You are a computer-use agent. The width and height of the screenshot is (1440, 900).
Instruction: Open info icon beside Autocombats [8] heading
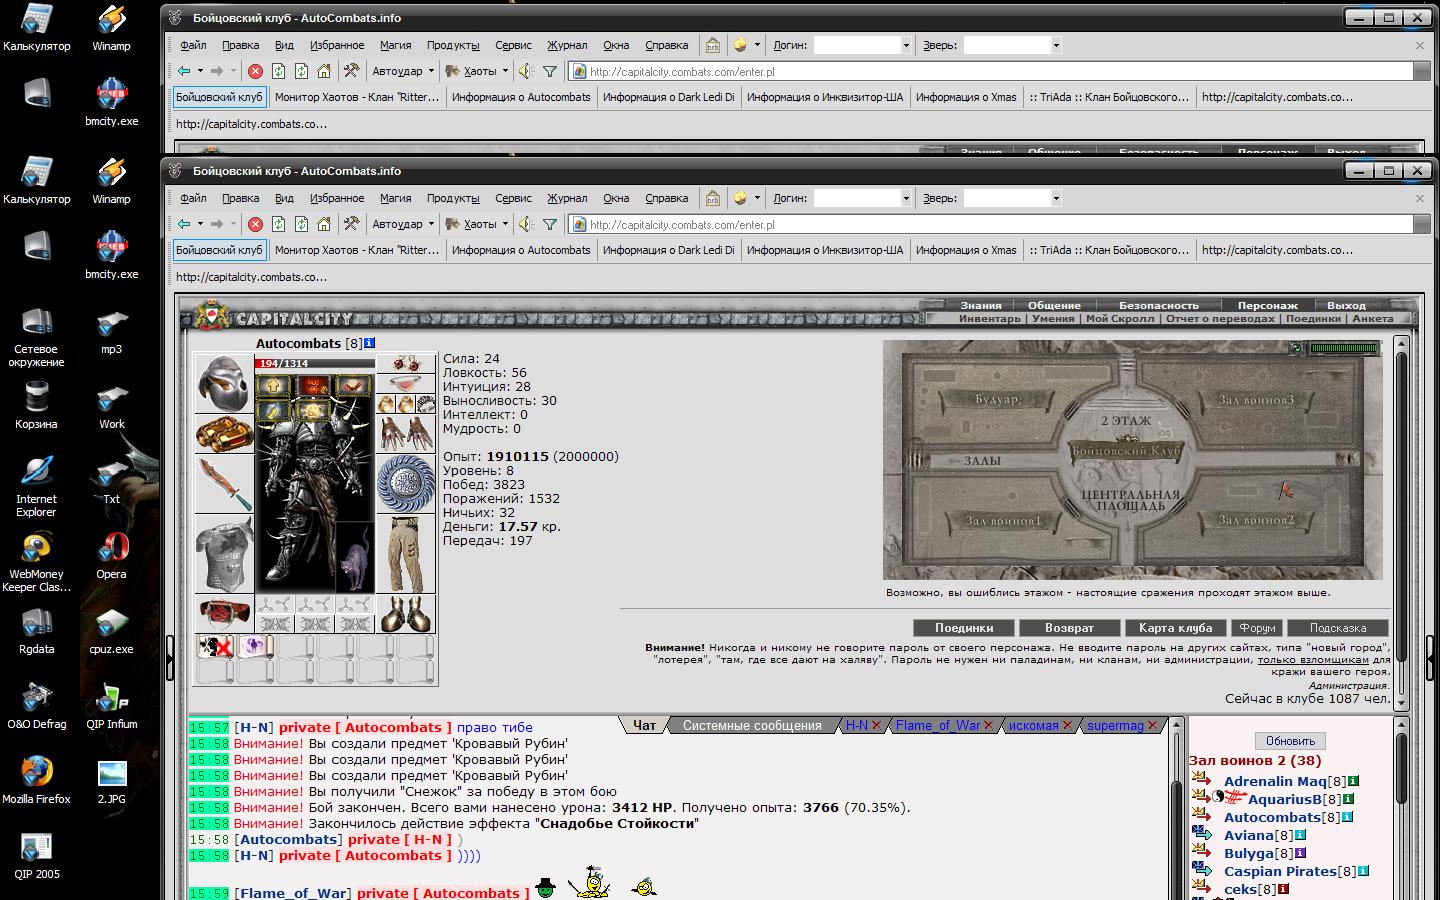coord(369,343)
